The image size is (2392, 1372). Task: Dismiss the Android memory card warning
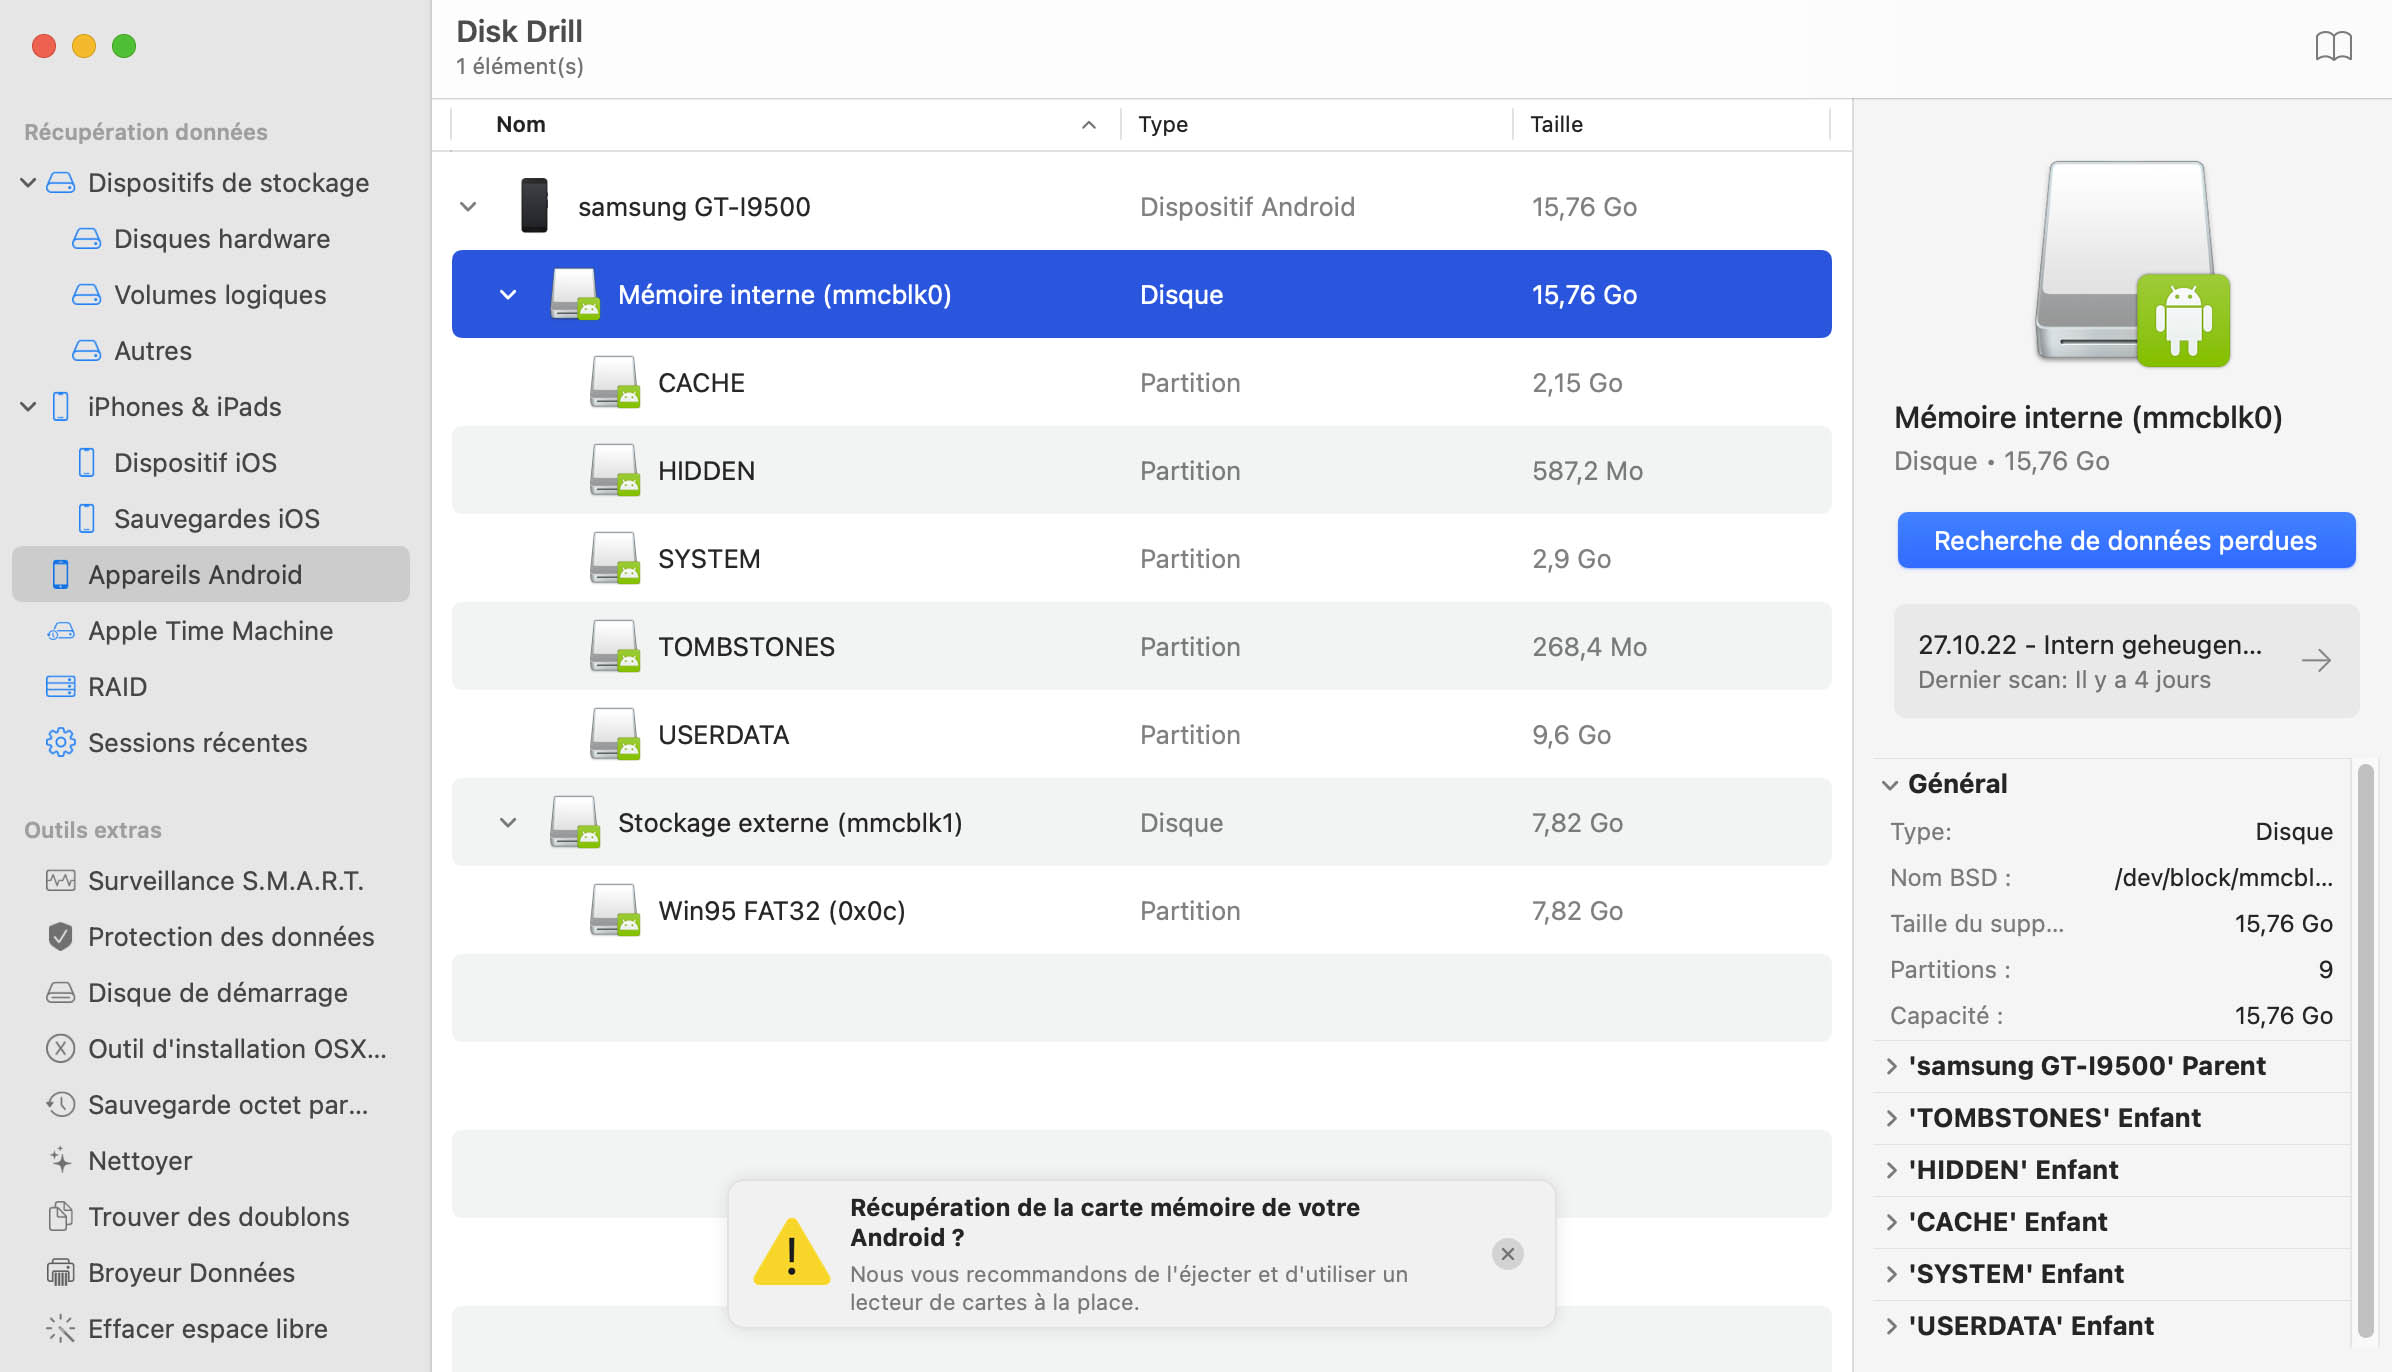click(1507, 1254)
